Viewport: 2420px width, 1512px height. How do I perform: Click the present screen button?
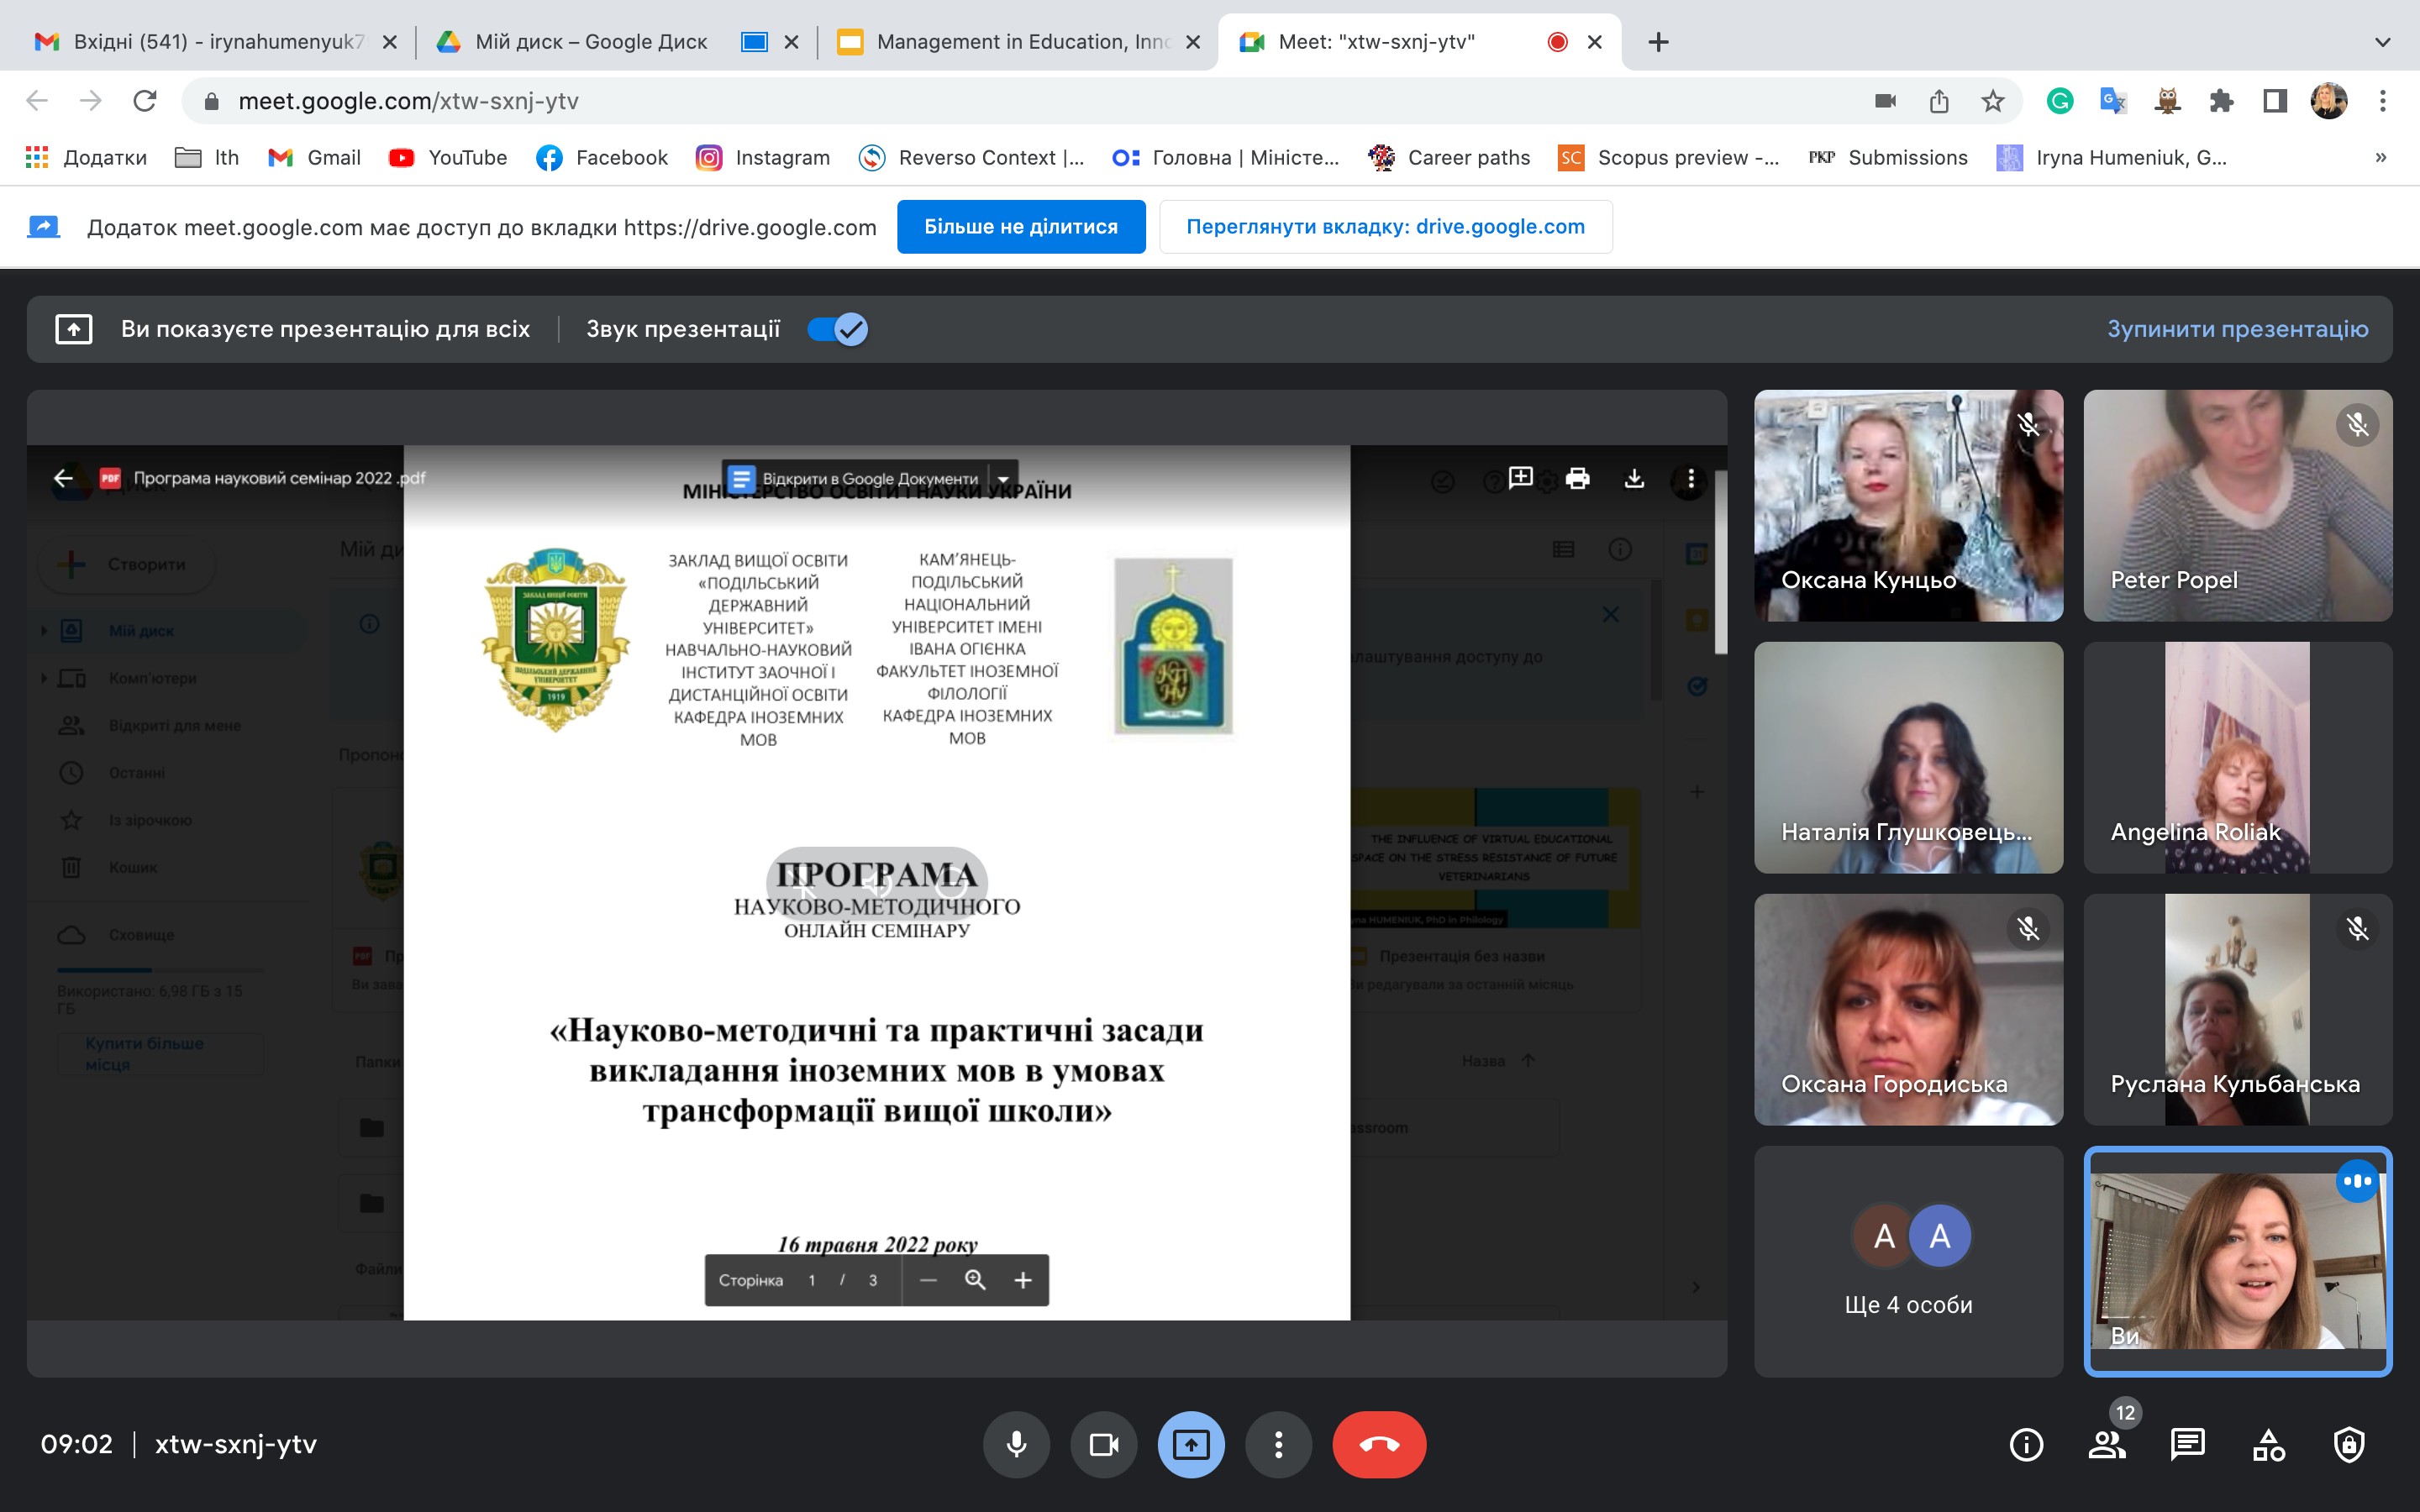[1190, 1444]
